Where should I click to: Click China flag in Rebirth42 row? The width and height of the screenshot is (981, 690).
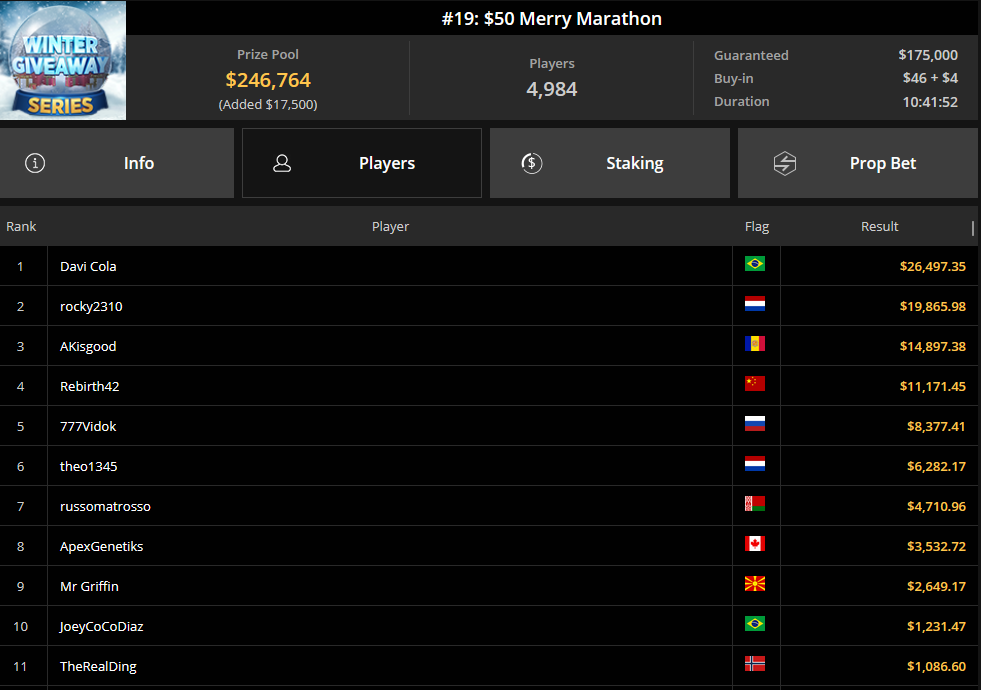click(x=755, y=384)
